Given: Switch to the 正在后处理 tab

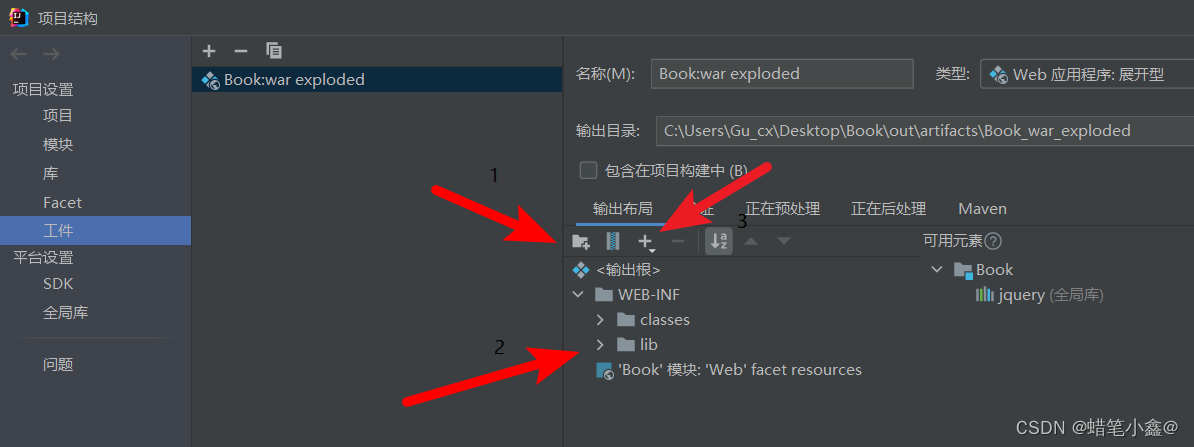Looking at the screenshot, I should click(888, 209).
